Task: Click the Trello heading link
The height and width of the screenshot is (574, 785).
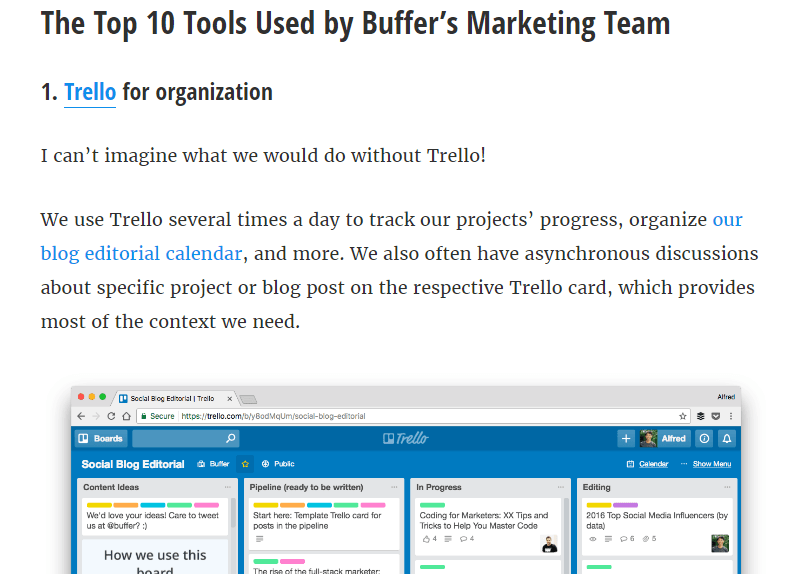Action: [x=90, y=92]
